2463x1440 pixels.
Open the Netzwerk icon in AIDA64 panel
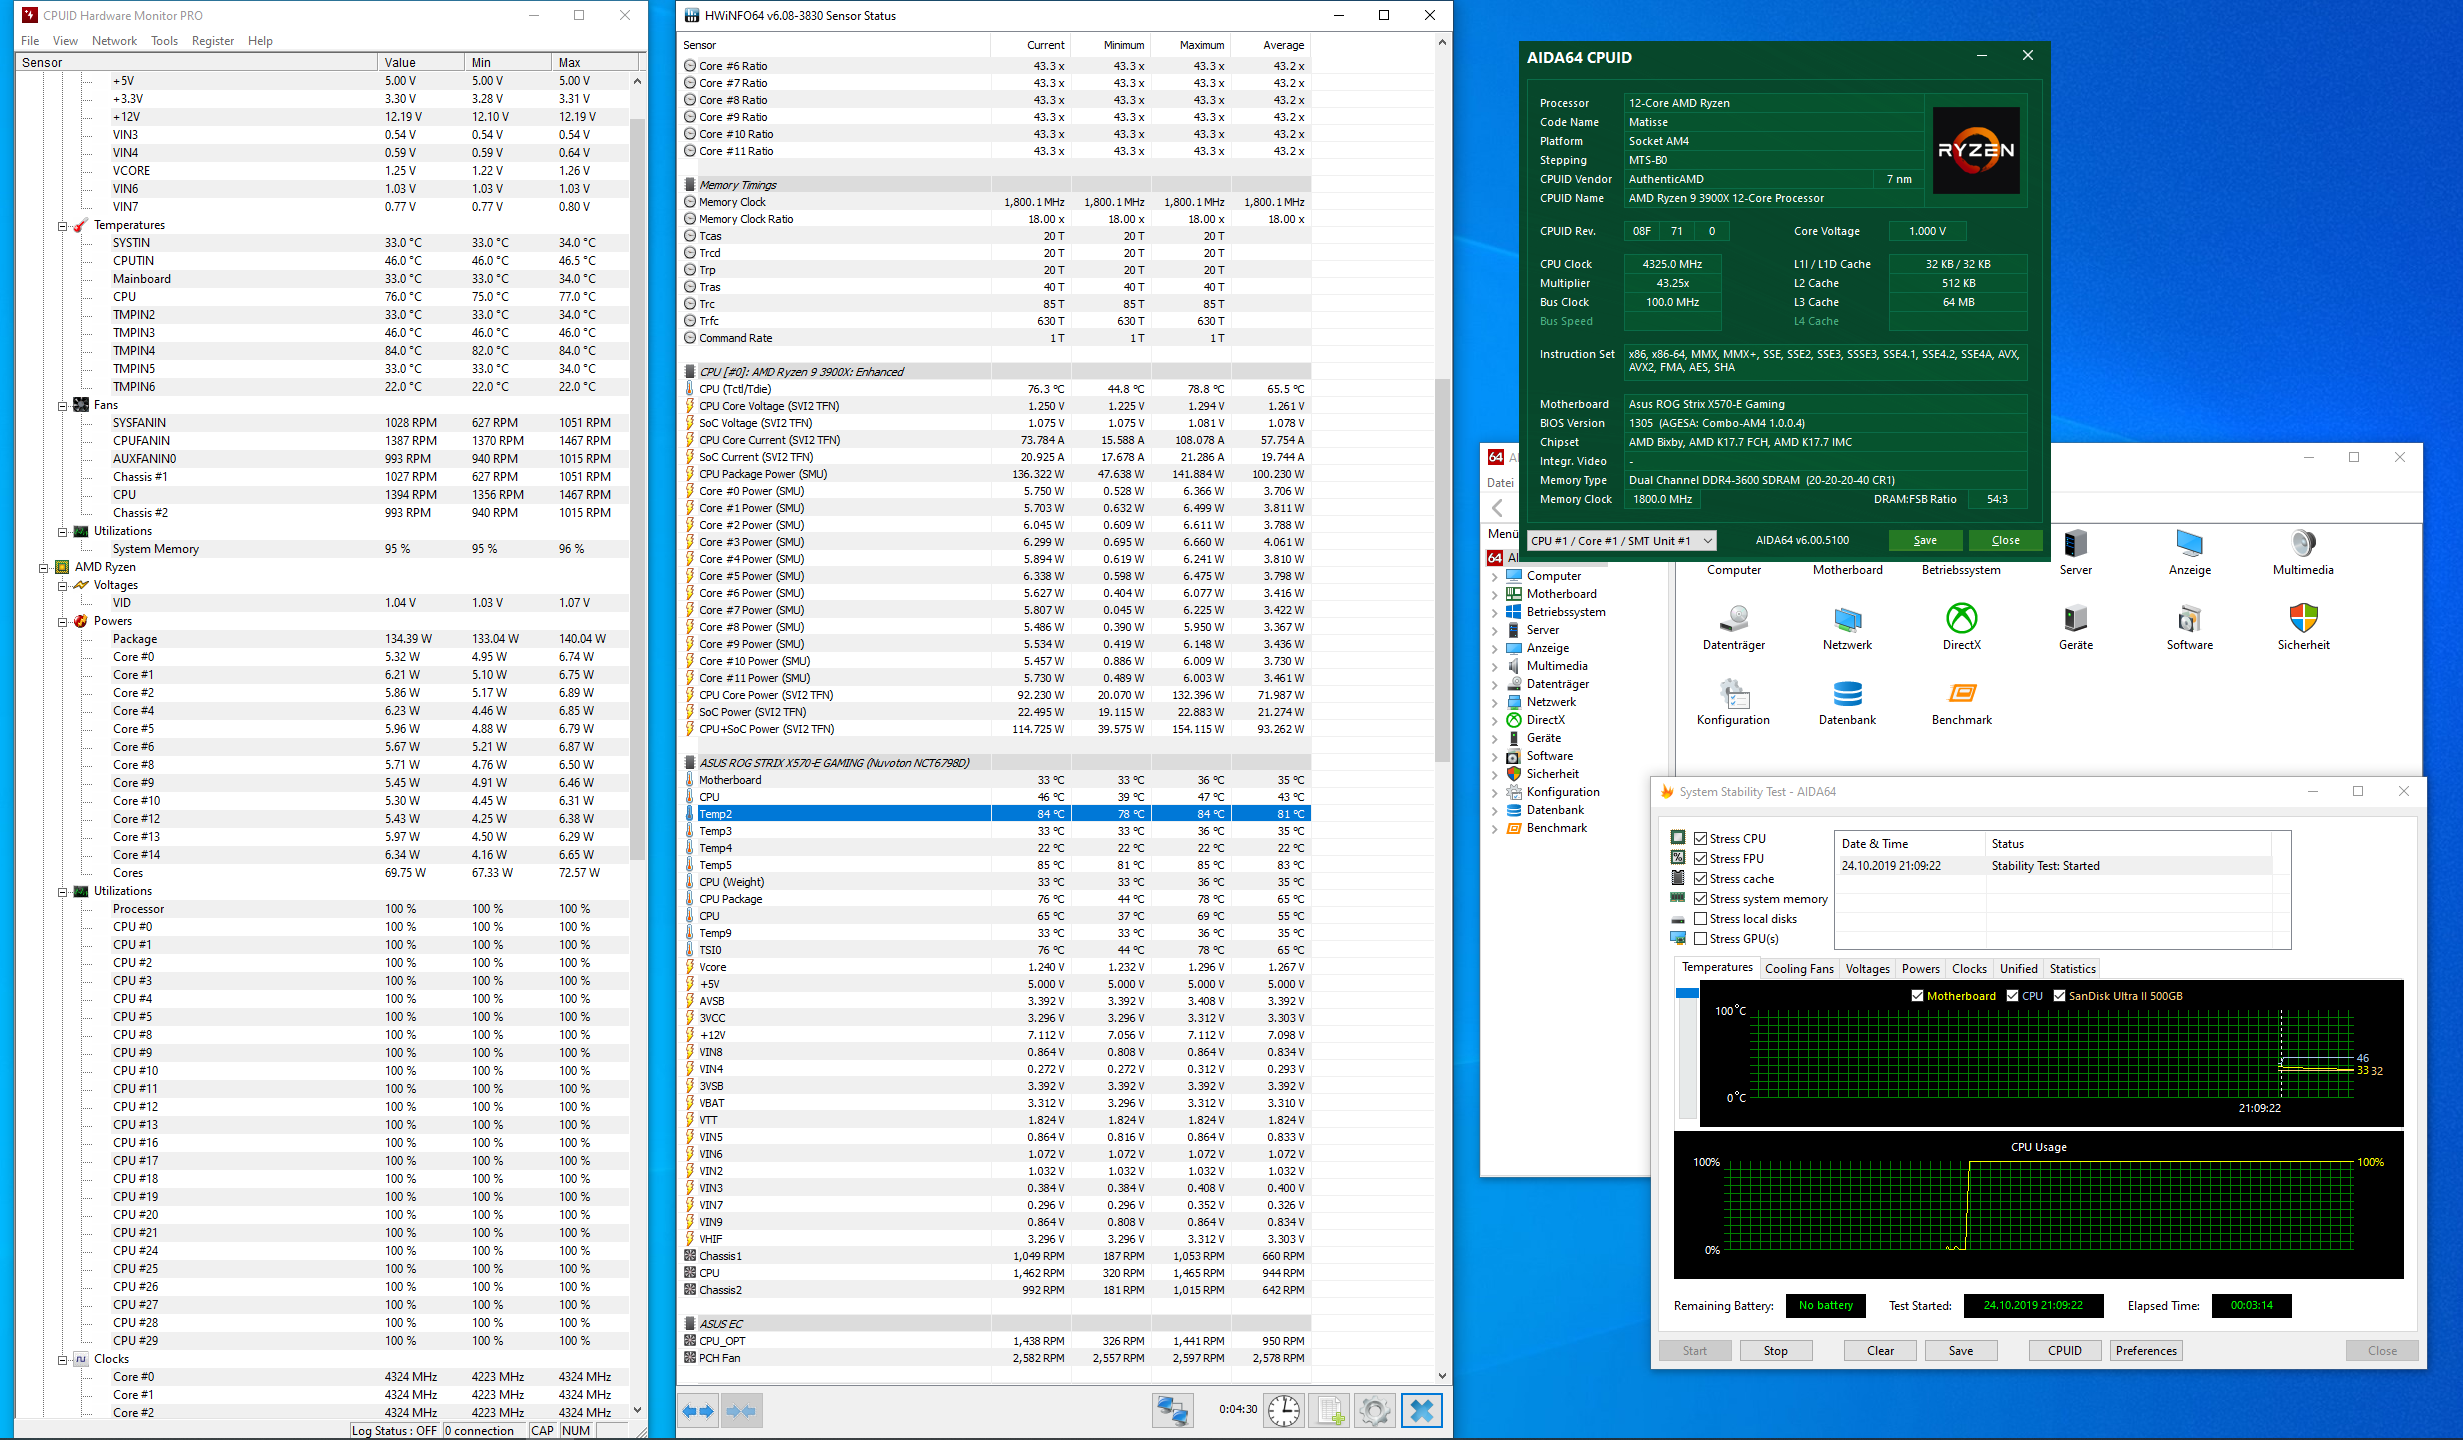pyautogui.click(x=1847, y=627)
